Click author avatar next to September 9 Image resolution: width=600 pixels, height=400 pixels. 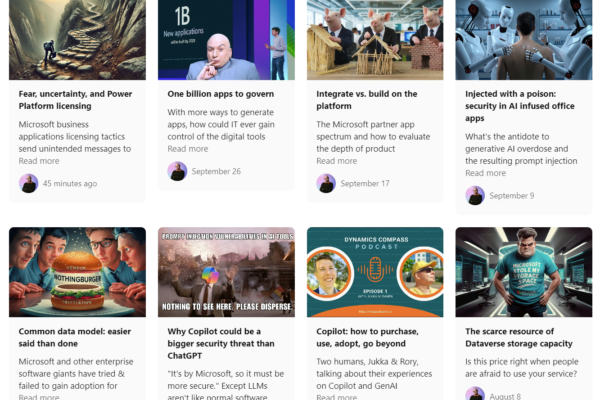[x=475, y=196]
